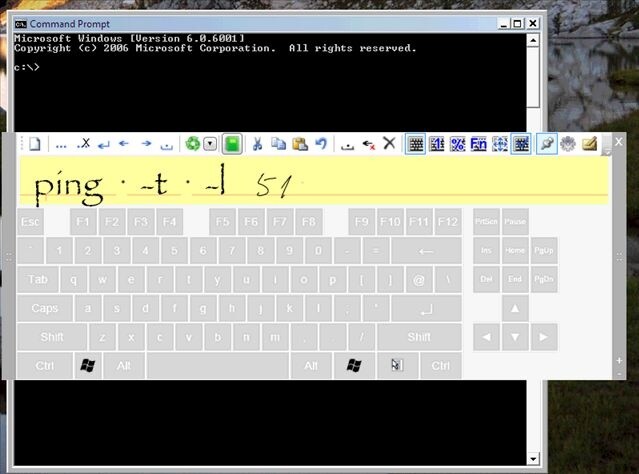Open the dropdown beside the recycle icon

point(210,144)
